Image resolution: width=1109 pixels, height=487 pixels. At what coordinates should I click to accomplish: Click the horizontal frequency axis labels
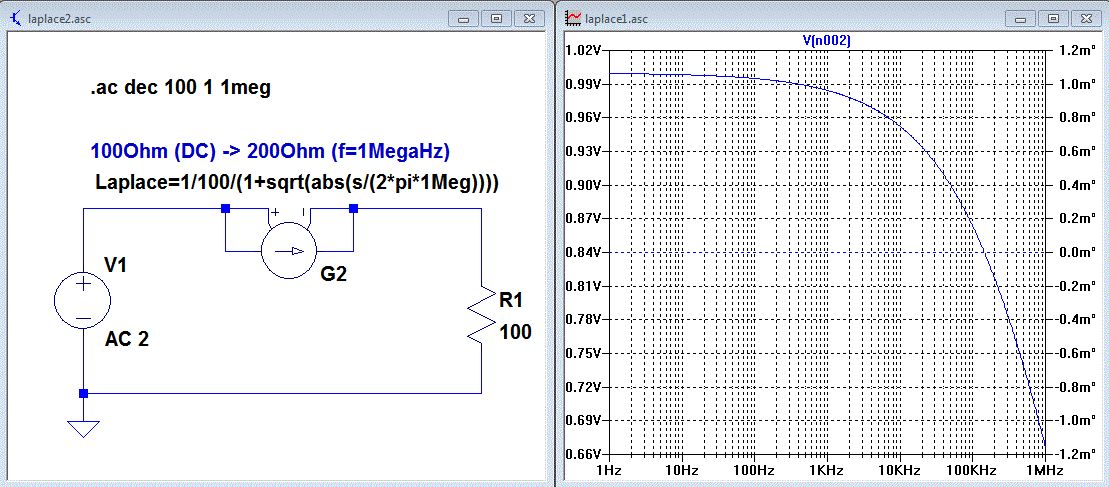(826, 469)
